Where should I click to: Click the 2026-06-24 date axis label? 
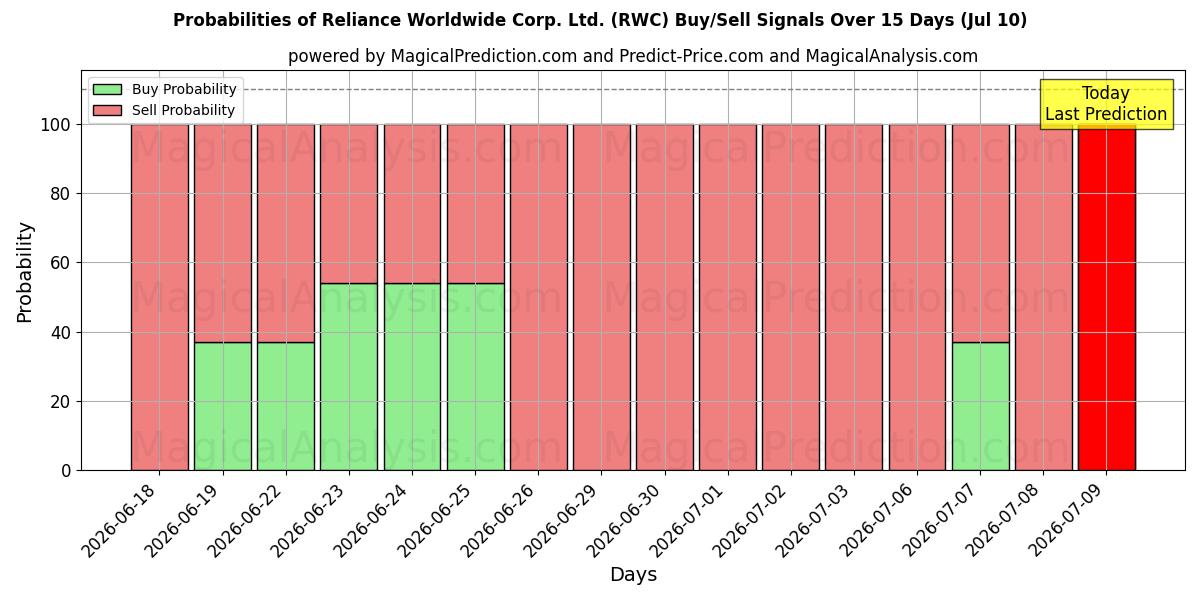(374, 518)
